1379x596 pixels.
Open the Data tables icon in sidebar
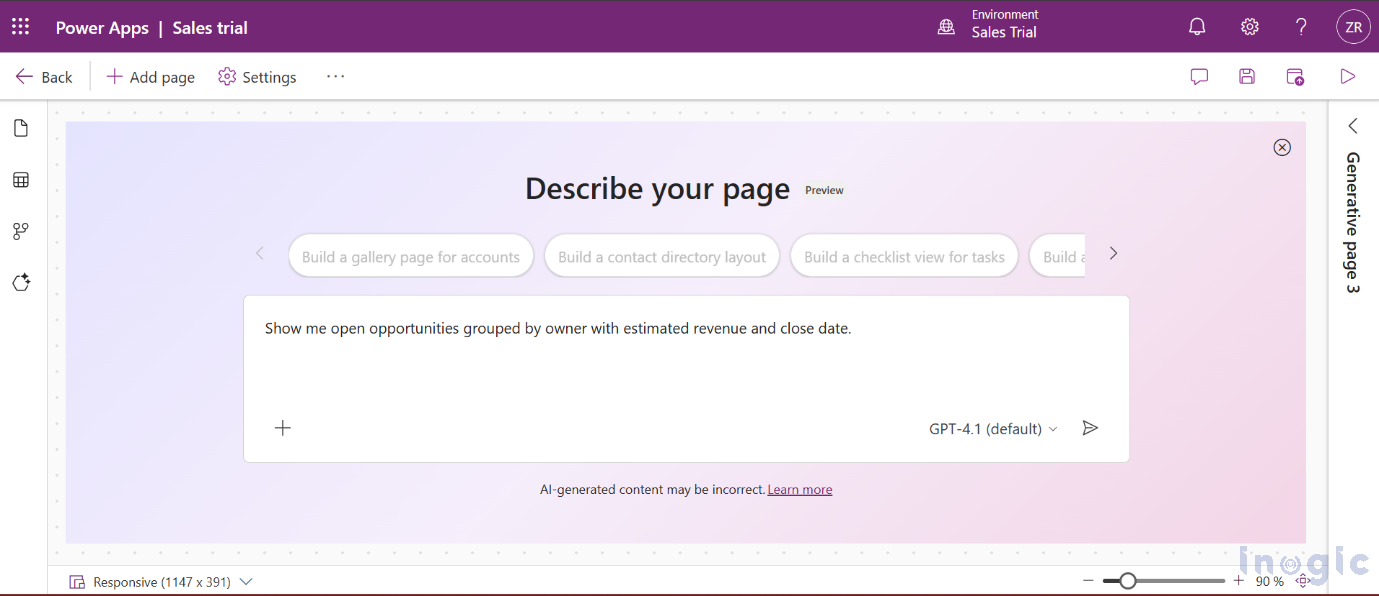tap(21, 180)
